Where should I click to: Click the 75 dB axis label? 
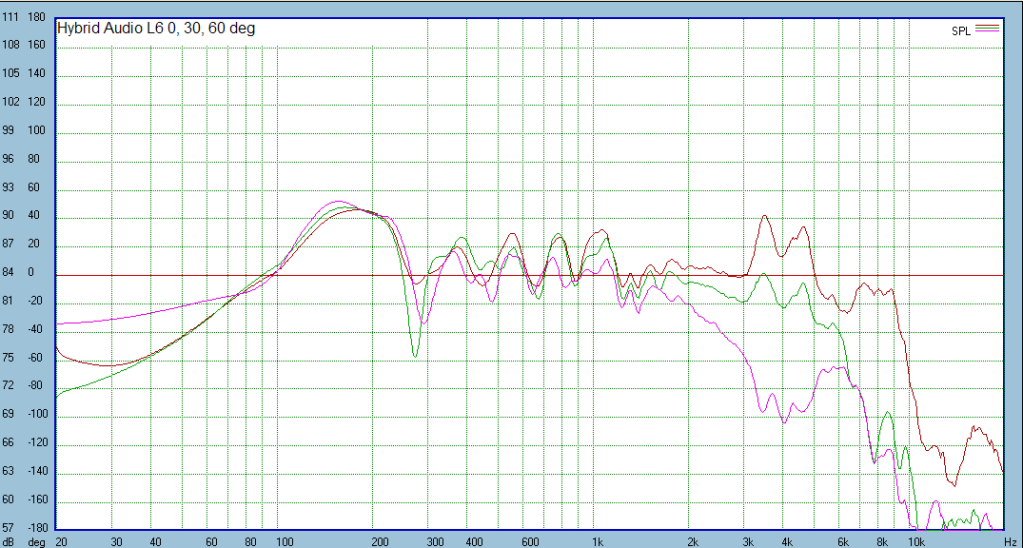click(10, 358)
